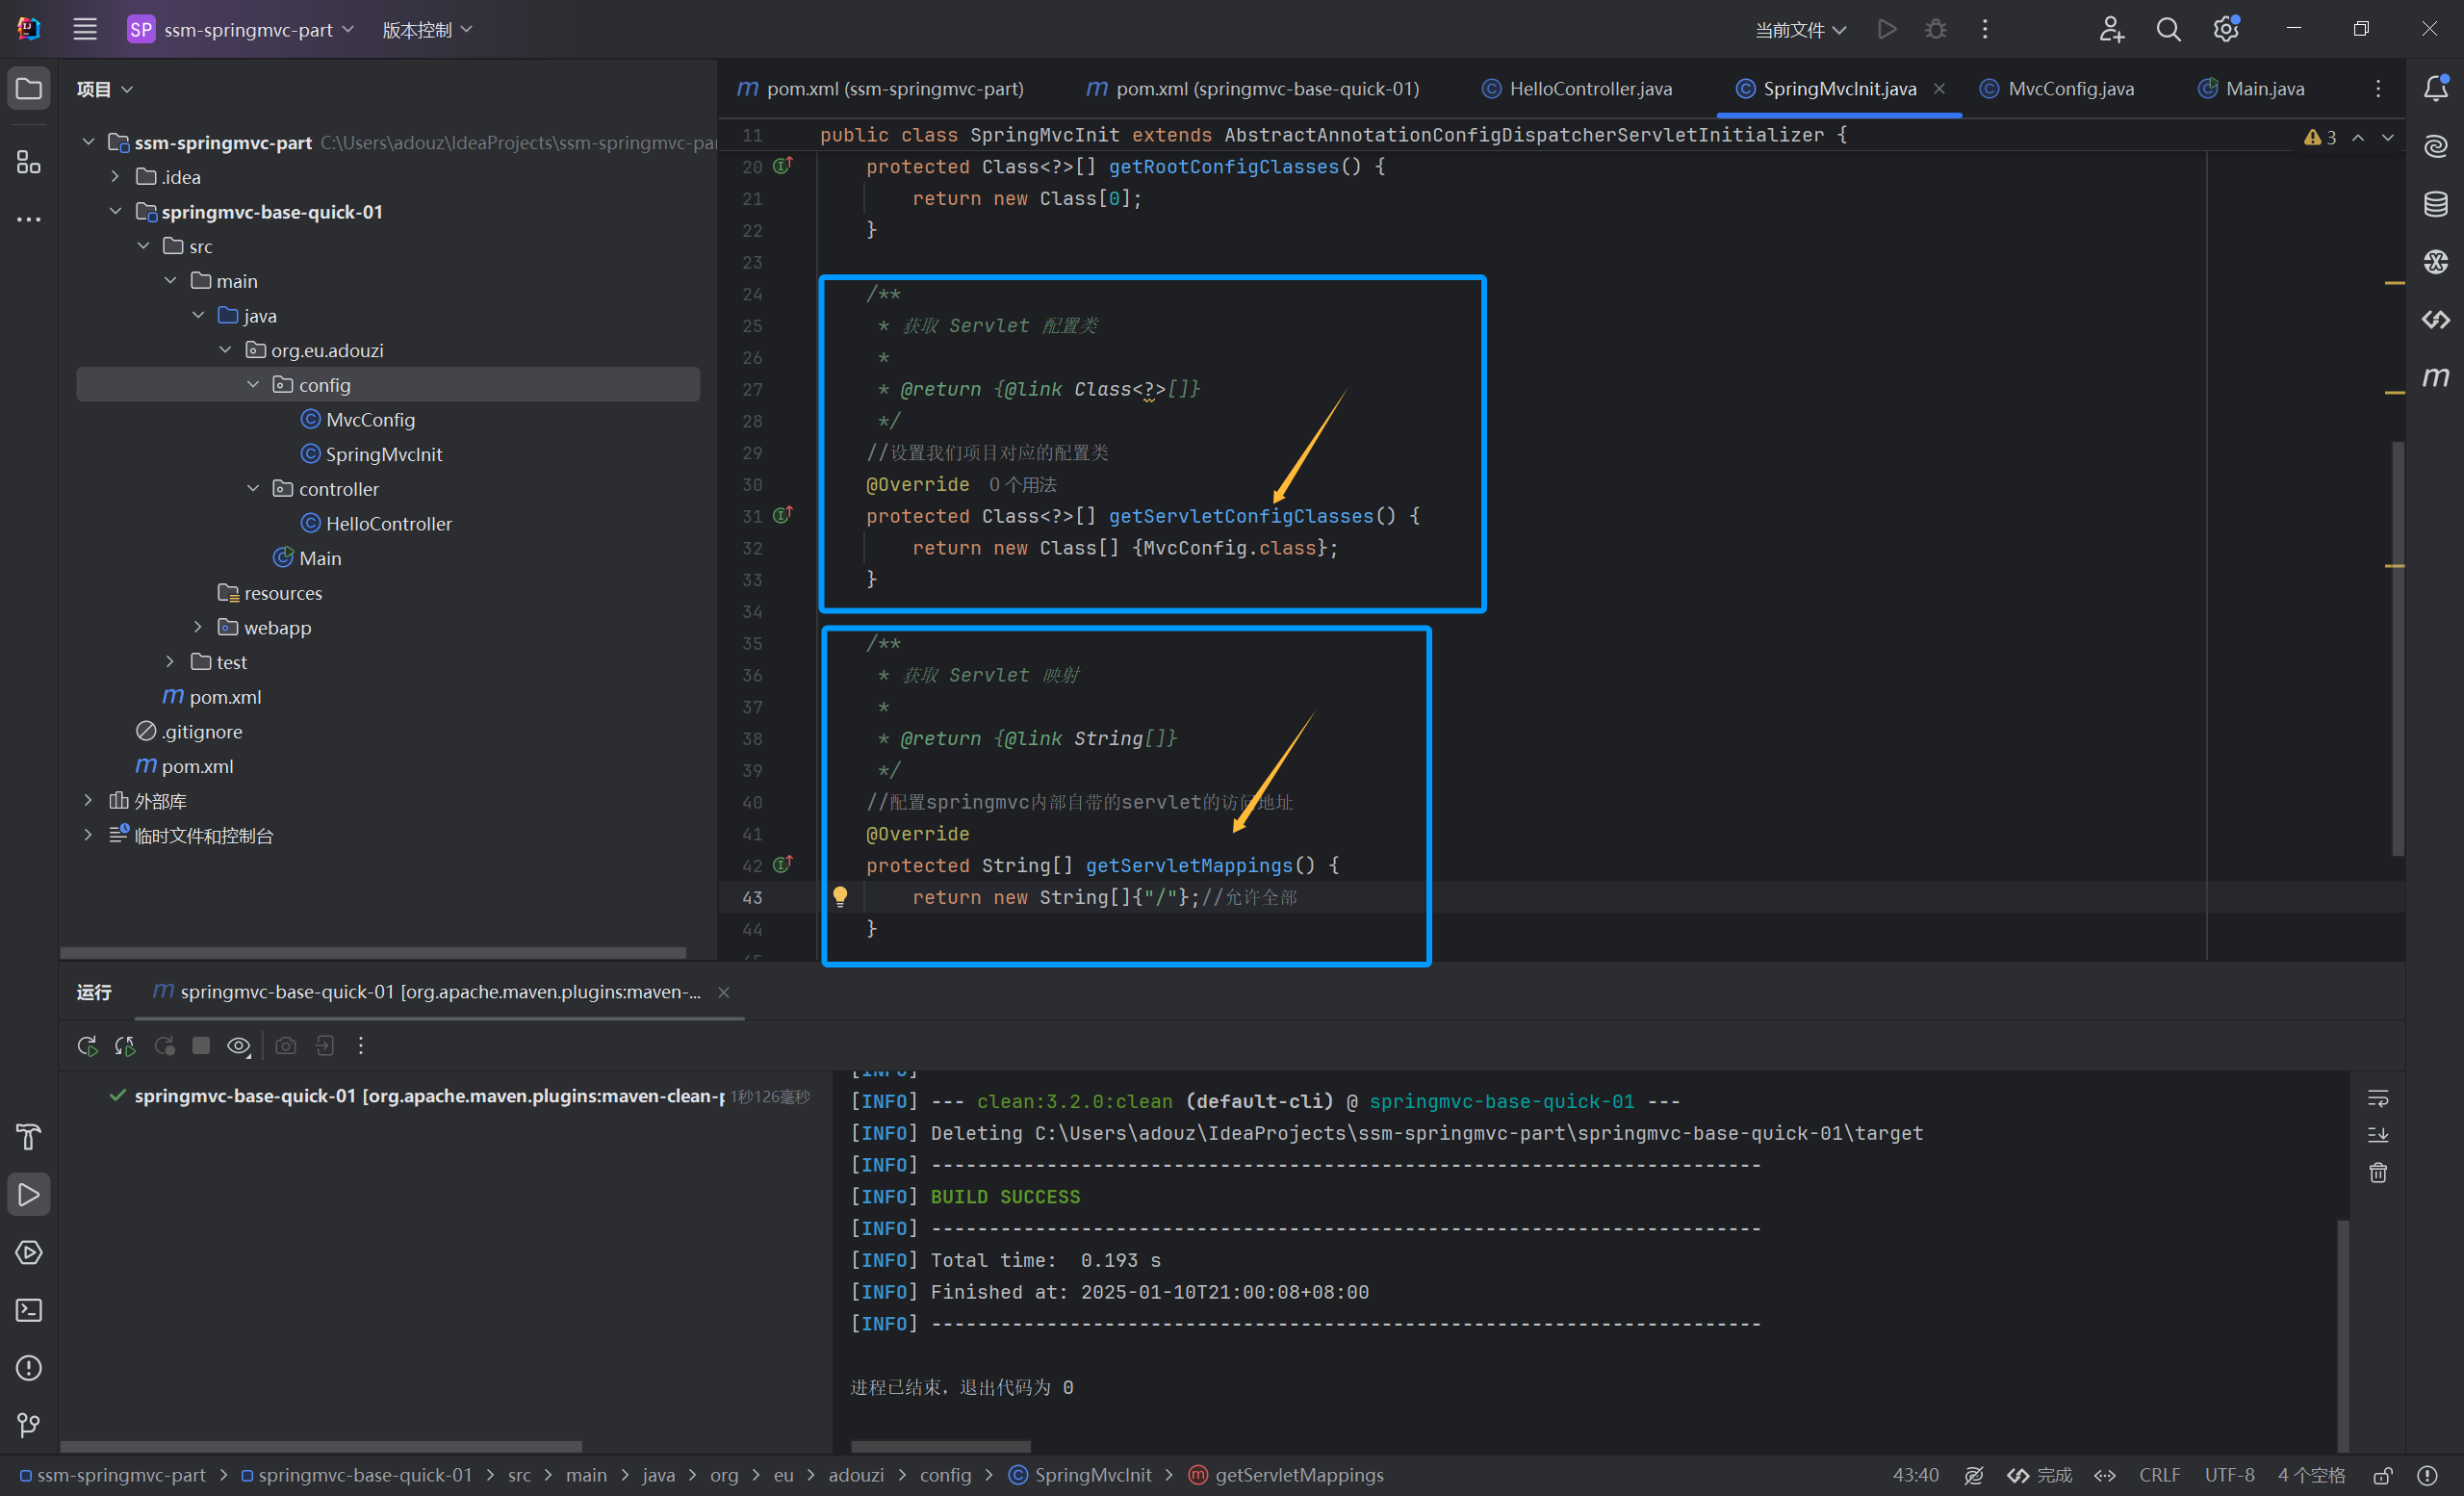This screenshot has width=2464, height=1496.
Task: Open the Maven tool window icon
Action: [2435, 378]
